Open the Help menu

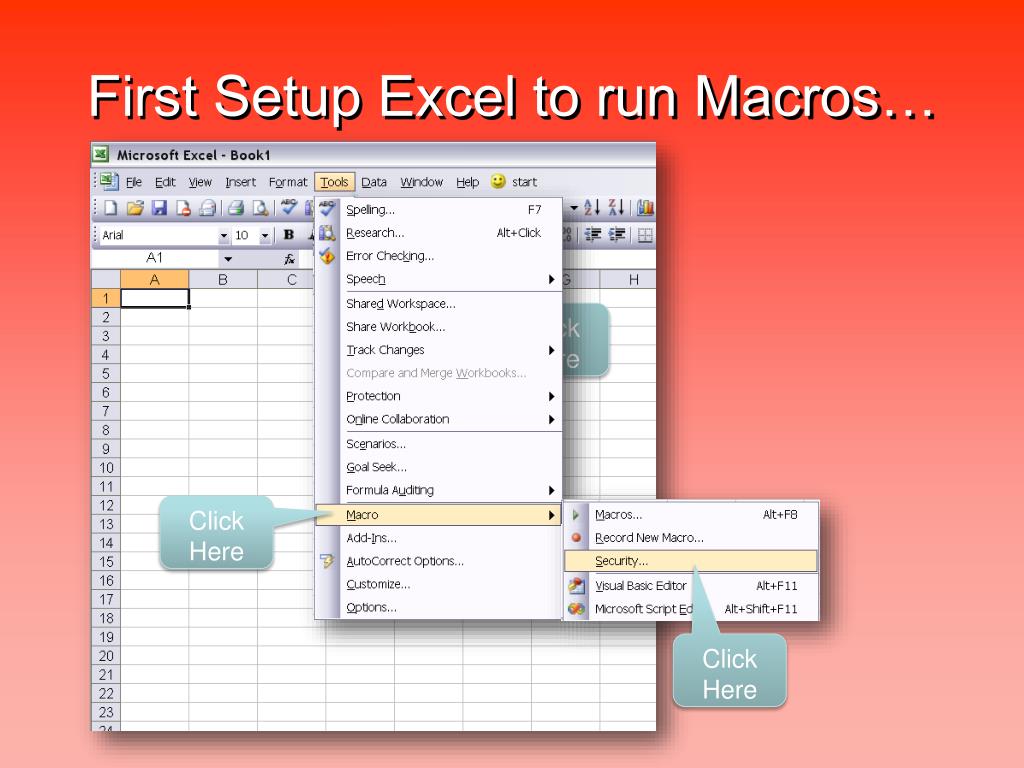[468, 182]
